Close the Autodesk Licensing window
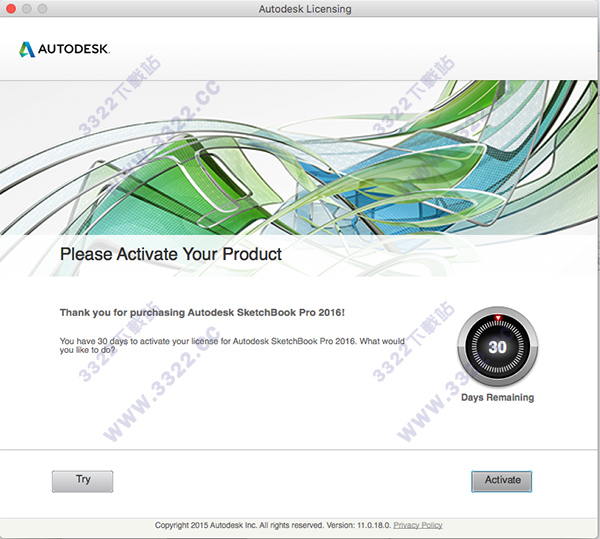 tap(11, 8)
